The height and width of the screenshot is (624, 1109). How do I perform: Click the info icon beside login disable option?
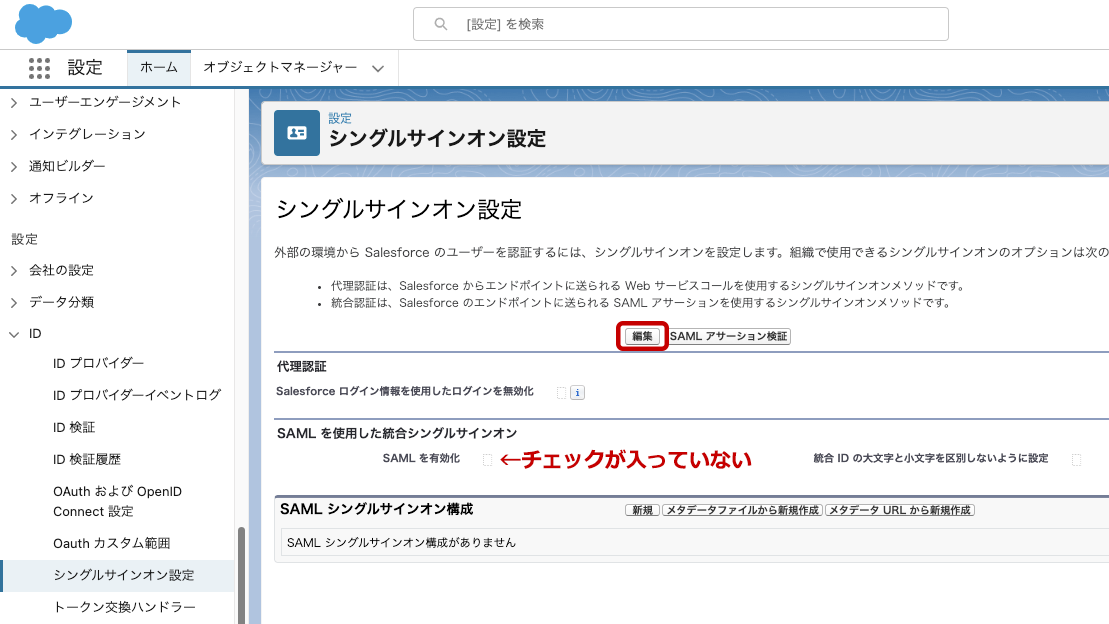click(577, 393)
